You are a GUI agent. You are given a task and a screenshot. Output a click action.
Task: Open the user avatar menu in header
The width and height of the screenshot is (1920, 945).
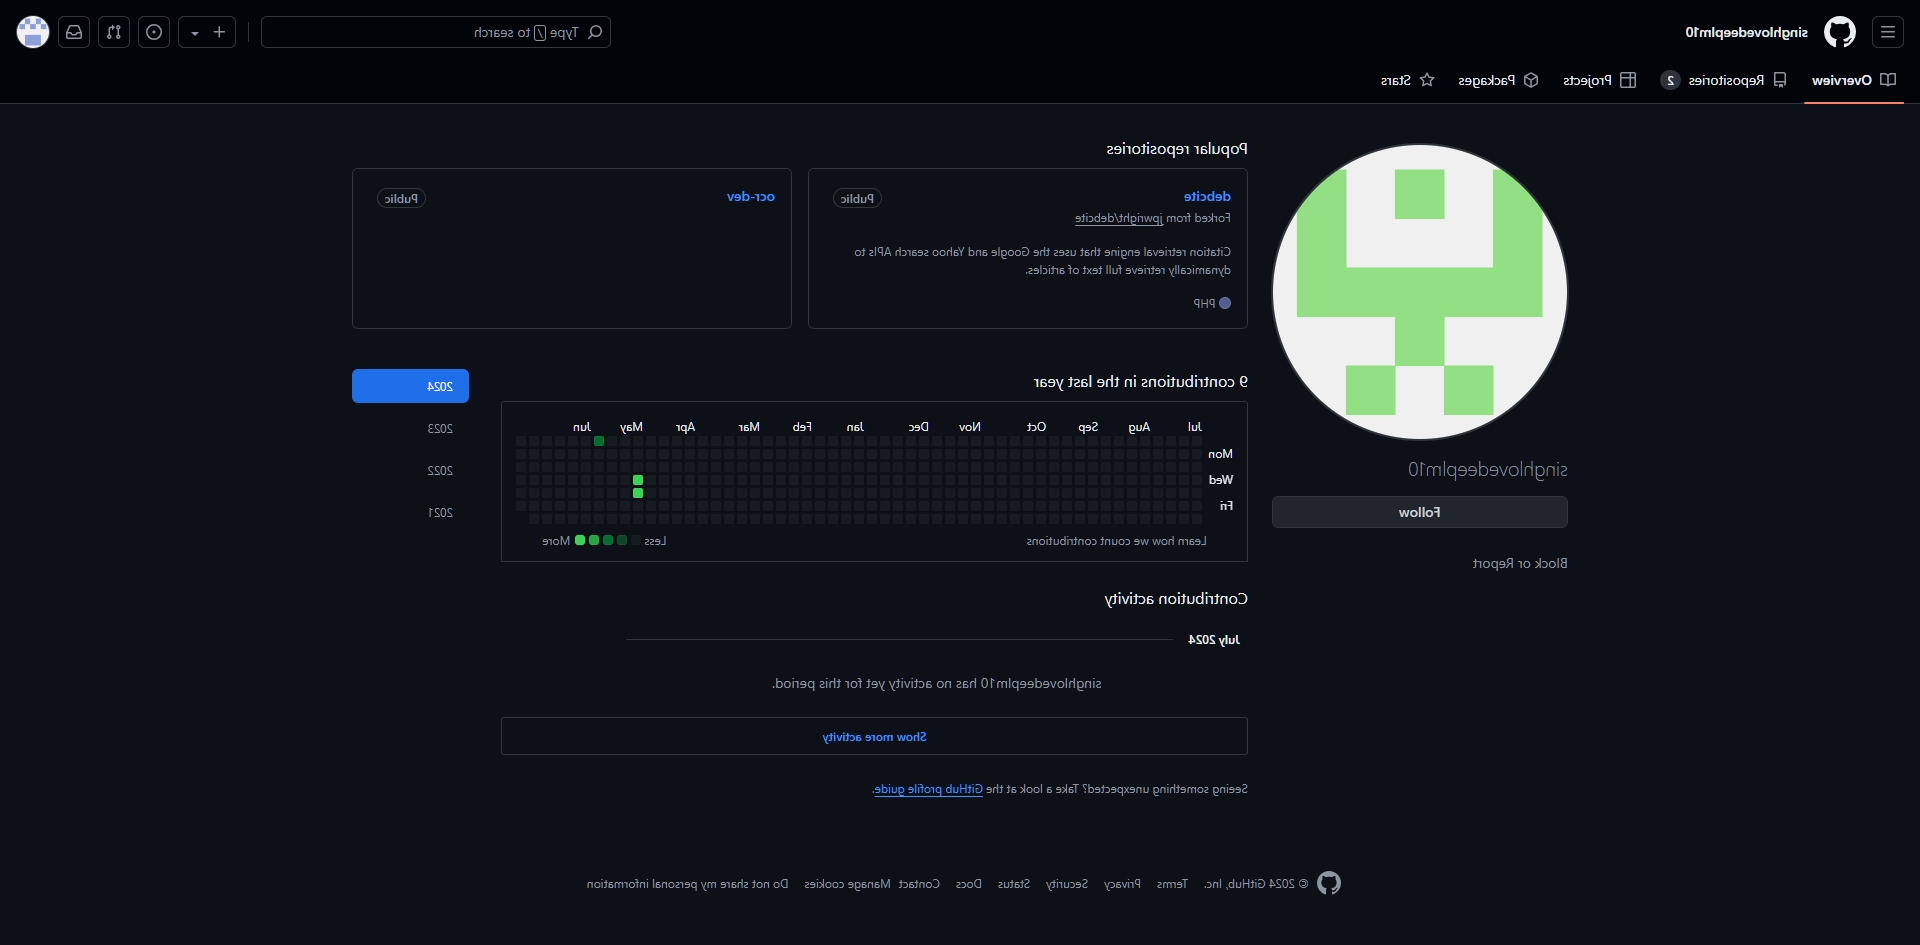click(33, 32)
